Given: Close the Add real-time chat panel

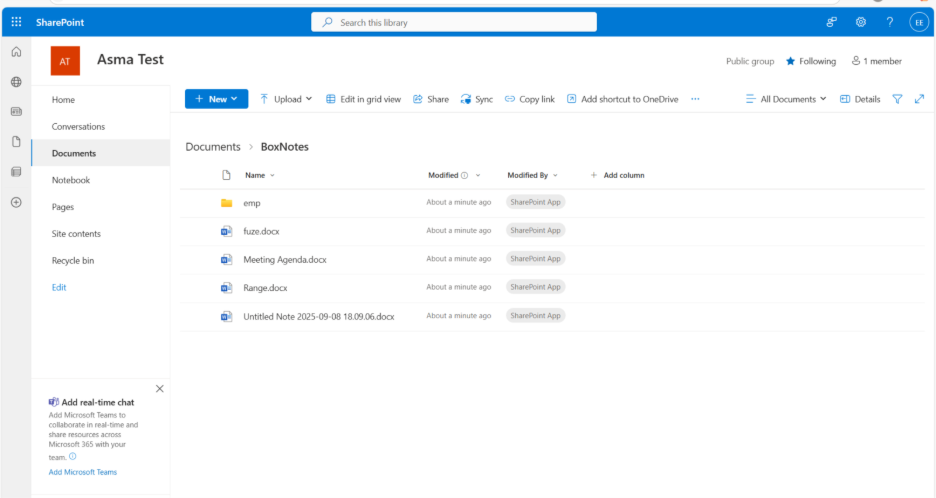Looking at the screenshot, I should tap(159, 389).
